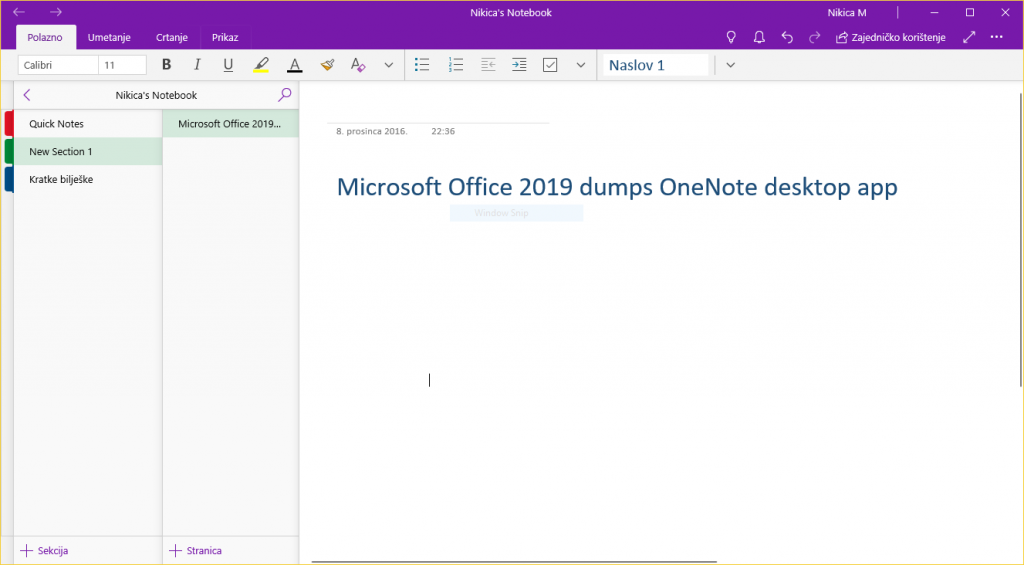
Task: Expand more paragraph options
Action: coord(581,65)
